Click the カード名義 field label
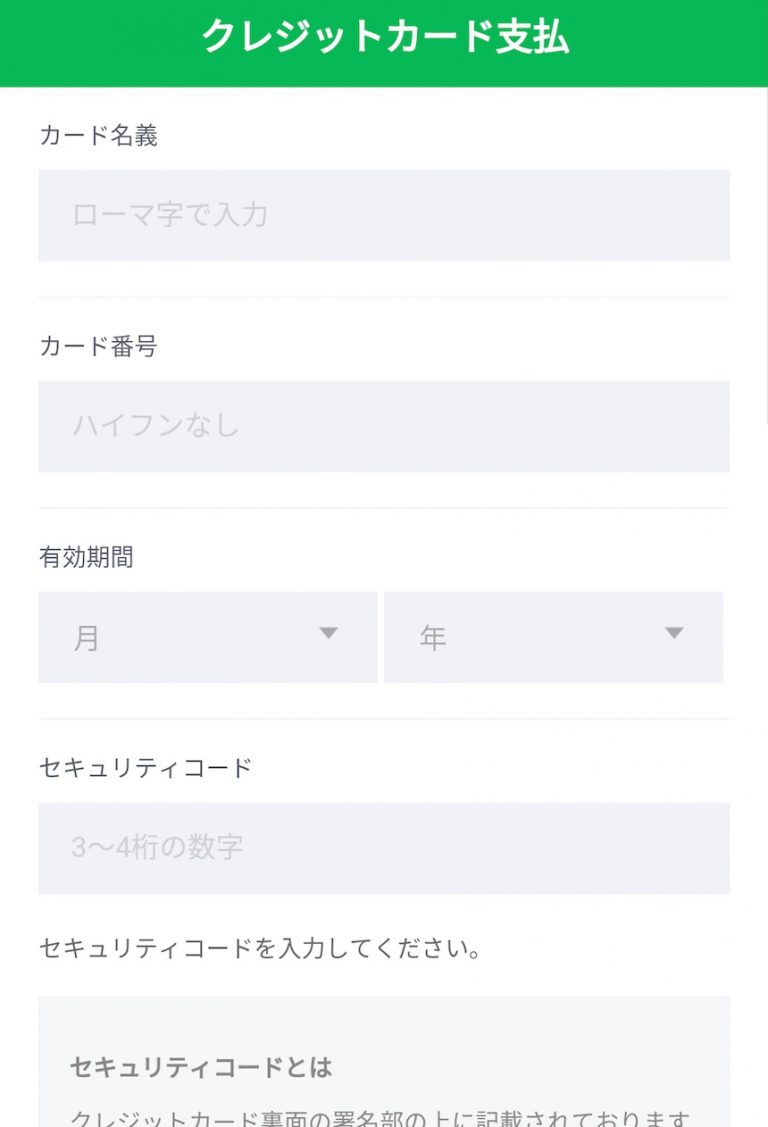This screenshot has width=768, height=1127. pos(98,136)
